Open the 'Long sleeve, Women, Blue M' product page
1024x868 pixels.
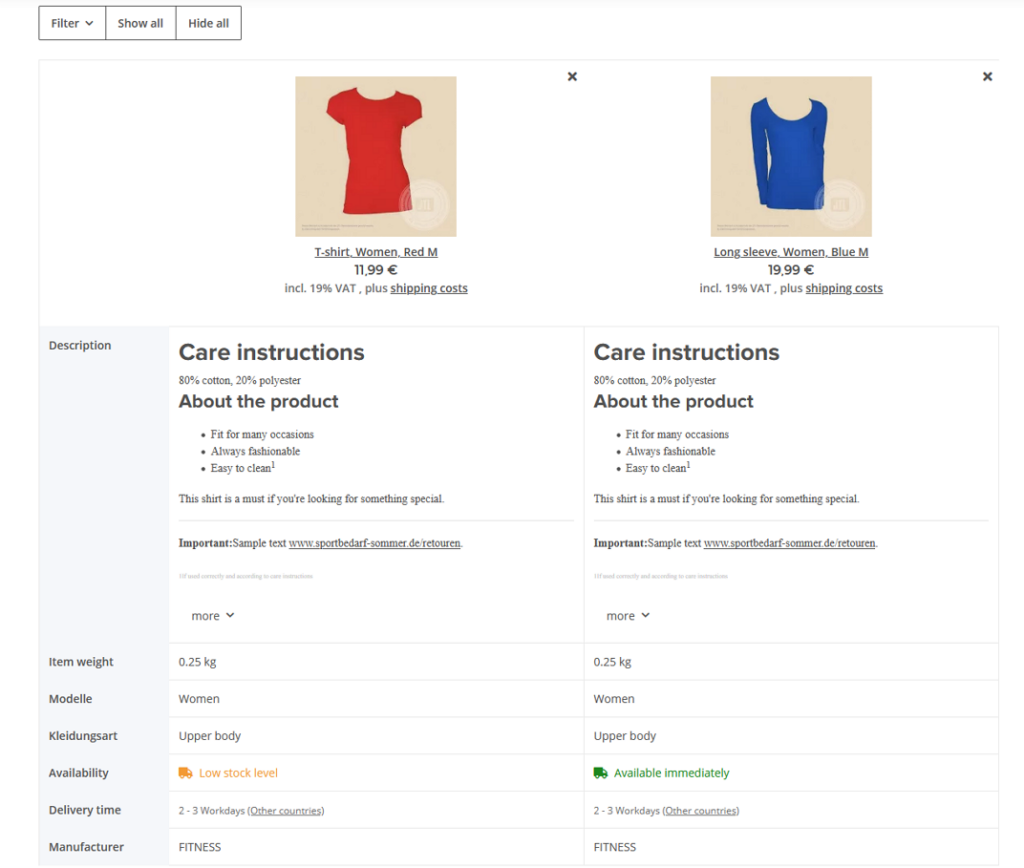tap(791, 251)
